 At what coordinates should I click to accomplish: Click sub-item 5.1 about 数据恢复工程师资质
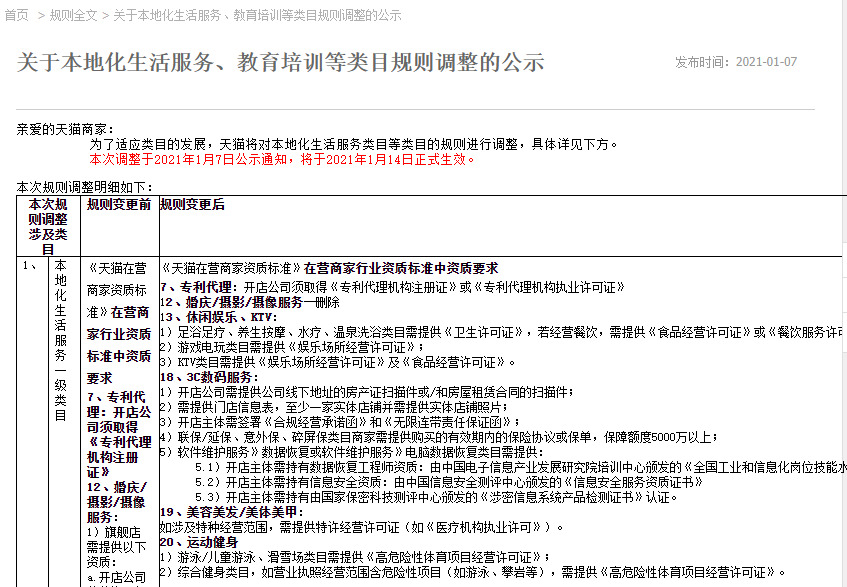coord(521,467)
